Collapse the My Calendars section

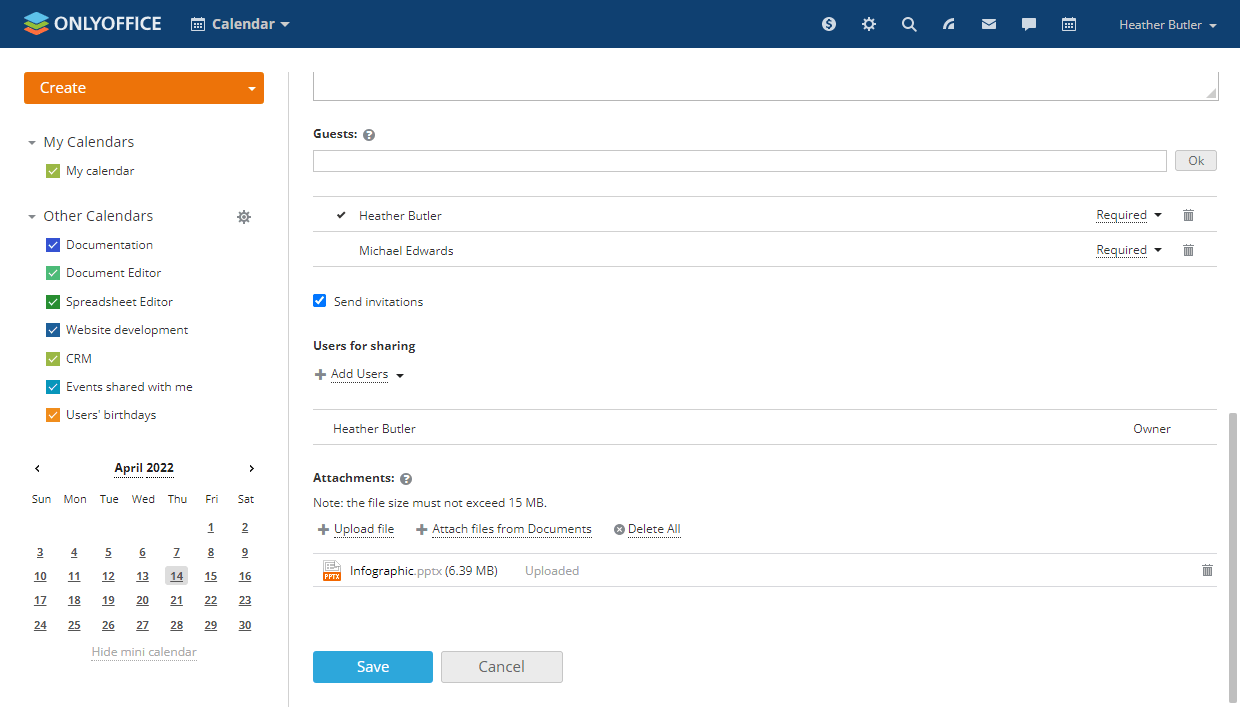tap(32, 143)
